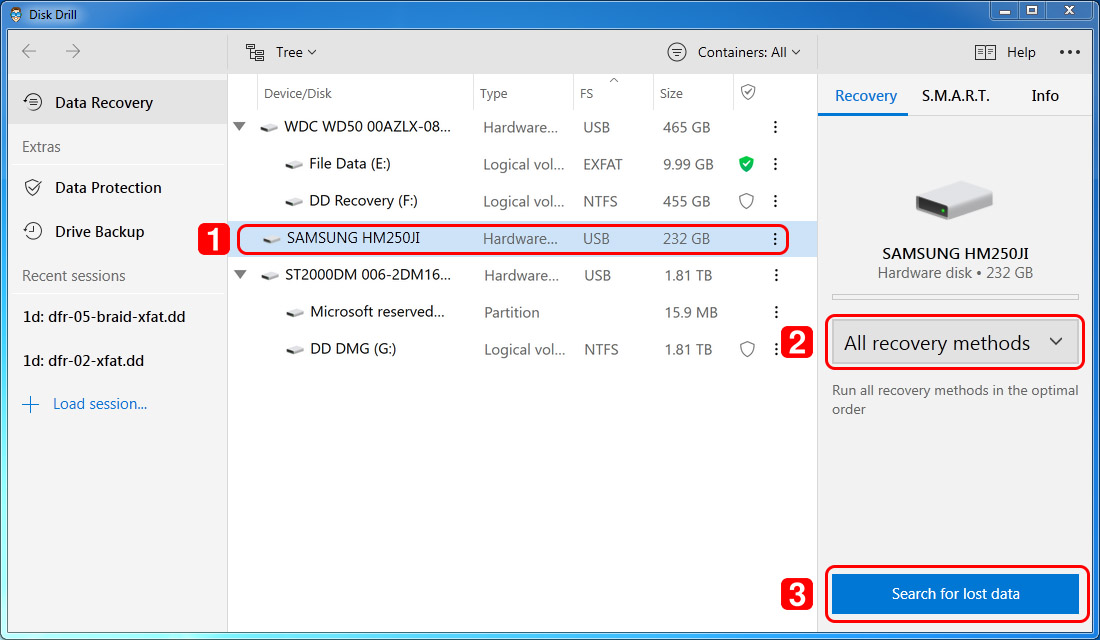This screenshot has width=1100, height=640.
Task: Collapse the WDC WD50 disk tree
Action: click(x=240, y=127)
